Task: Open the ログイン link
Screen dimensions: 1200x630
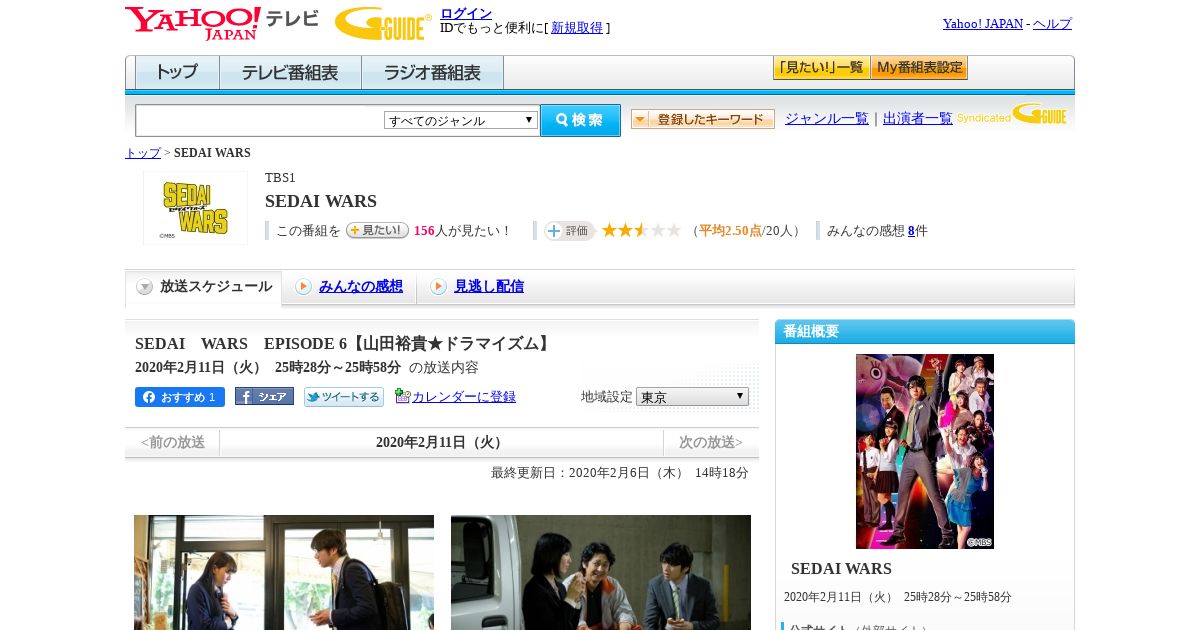Action: [x=466, y=13]
